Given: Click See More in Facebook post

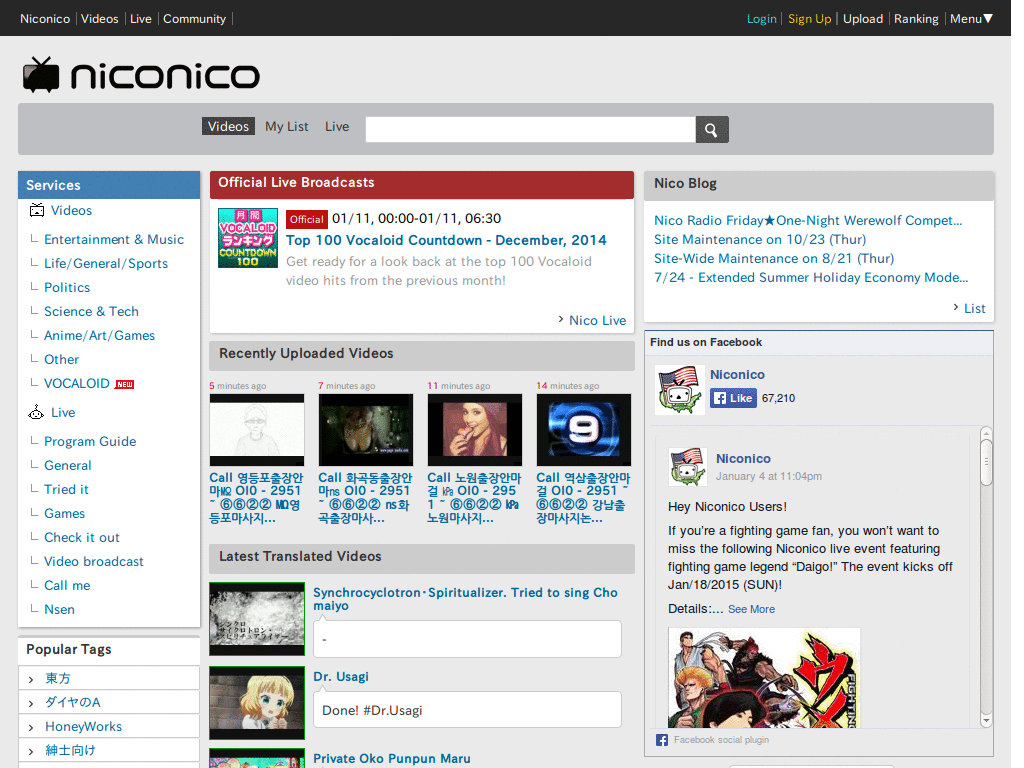Looking at the screenshot, I should (x=751, y=609).
